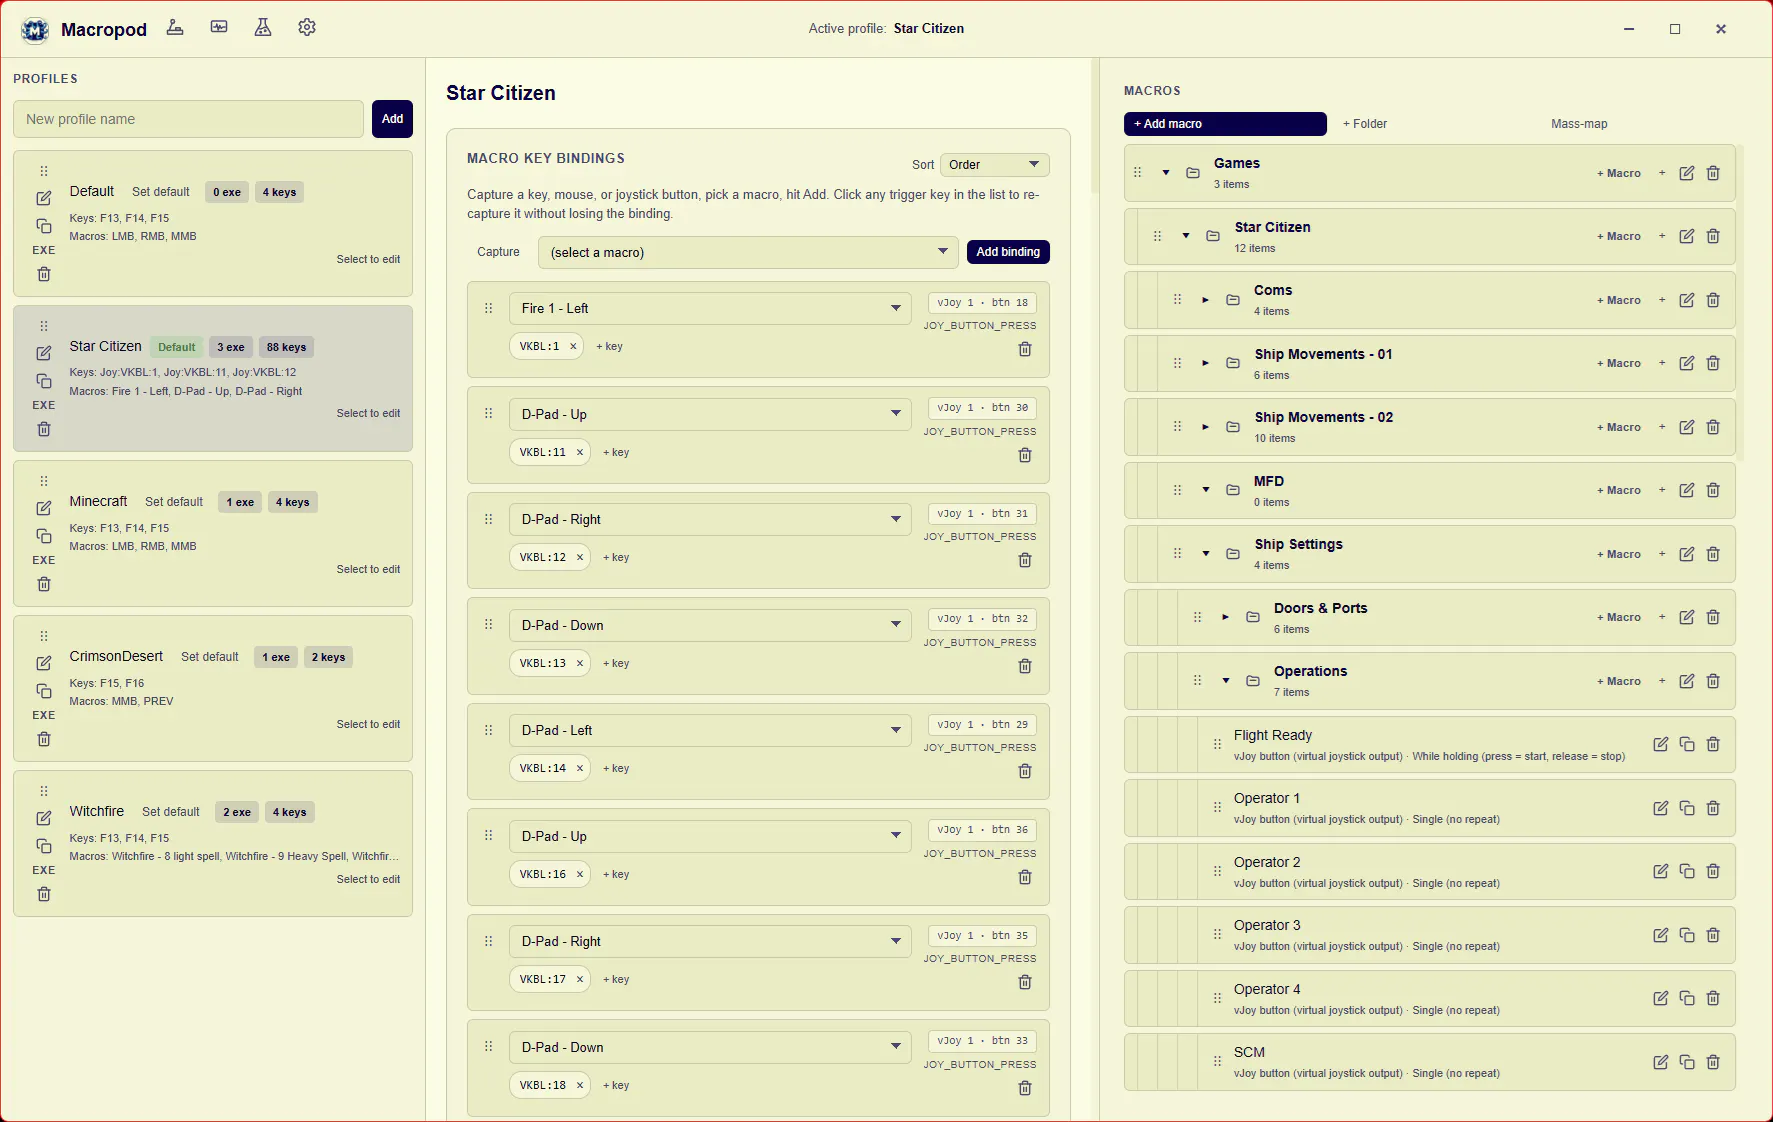Add macro to Operations folder

[1619, 681]
